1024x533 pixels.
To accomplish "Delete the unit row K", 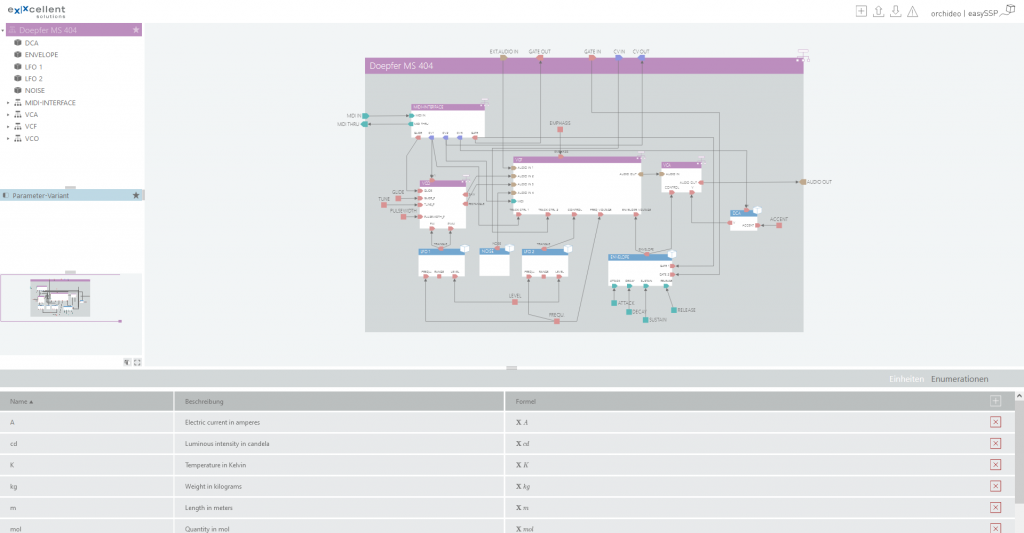I will [995, 464].
